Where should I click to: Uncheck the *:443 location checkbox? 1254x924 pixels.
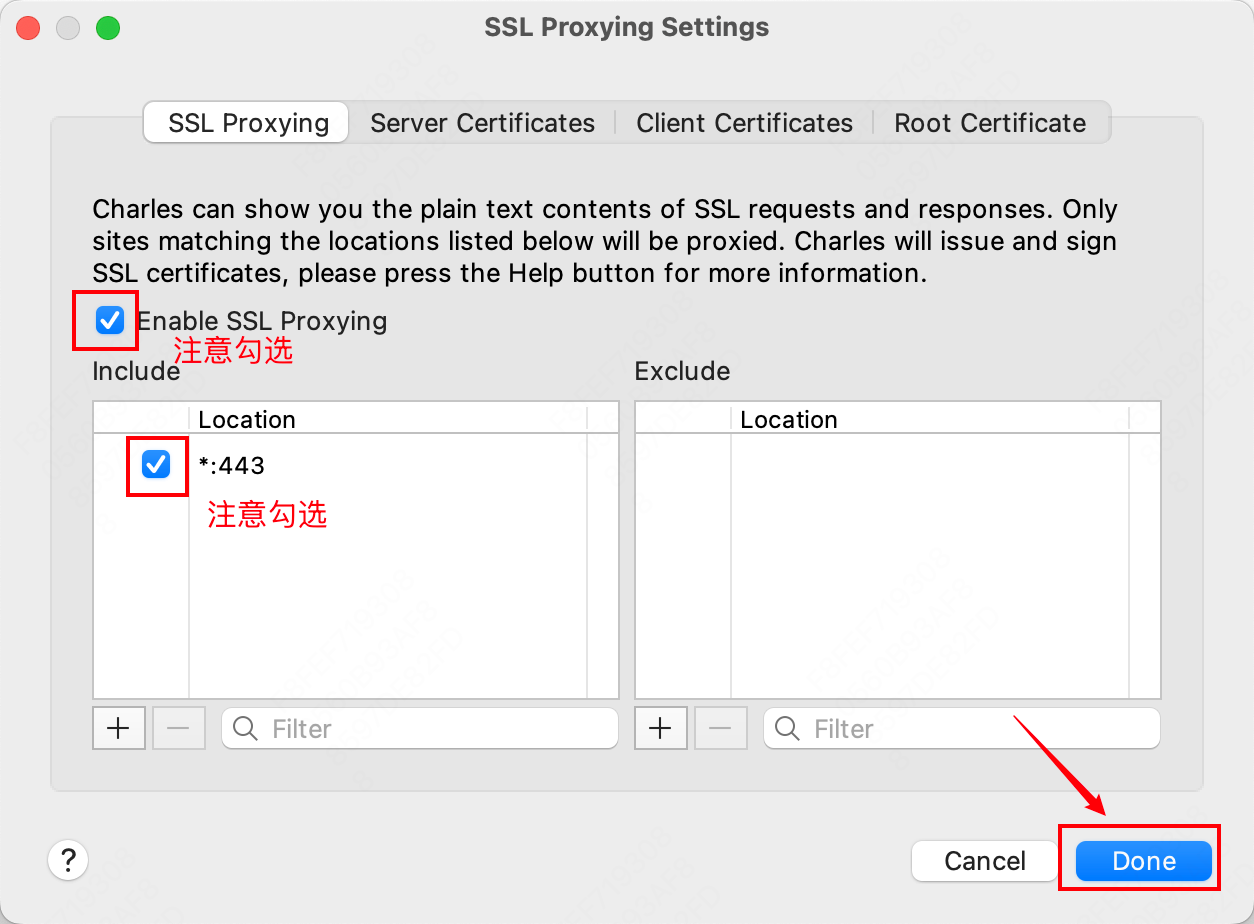[156, 464]
